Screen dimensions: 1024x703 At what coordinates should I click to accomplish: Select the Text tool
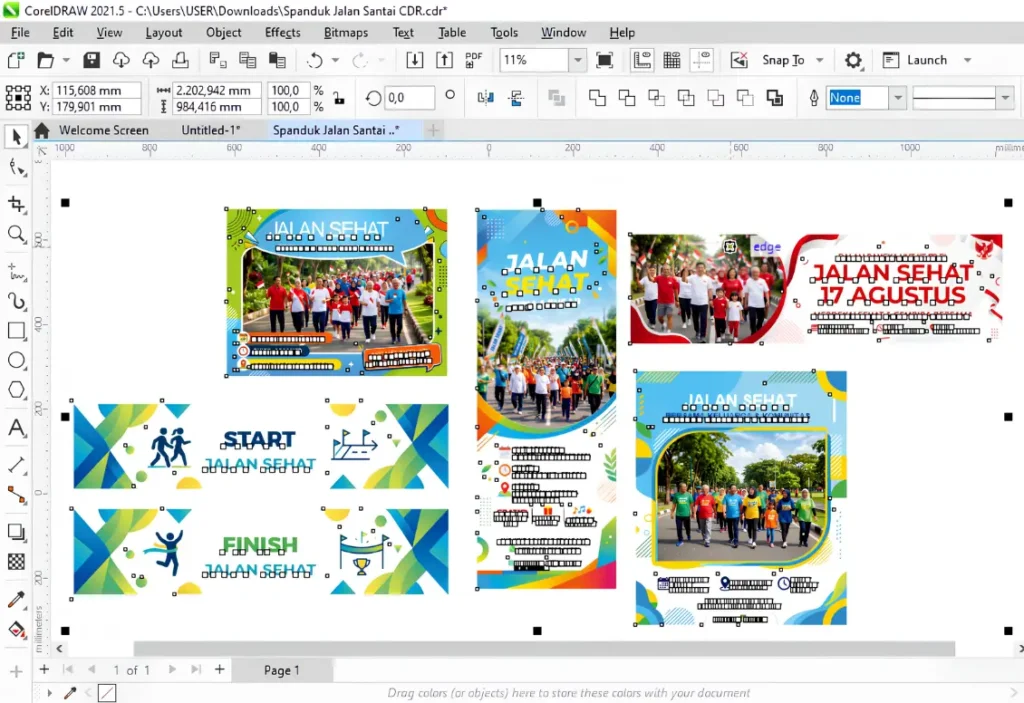pos(16,428)
